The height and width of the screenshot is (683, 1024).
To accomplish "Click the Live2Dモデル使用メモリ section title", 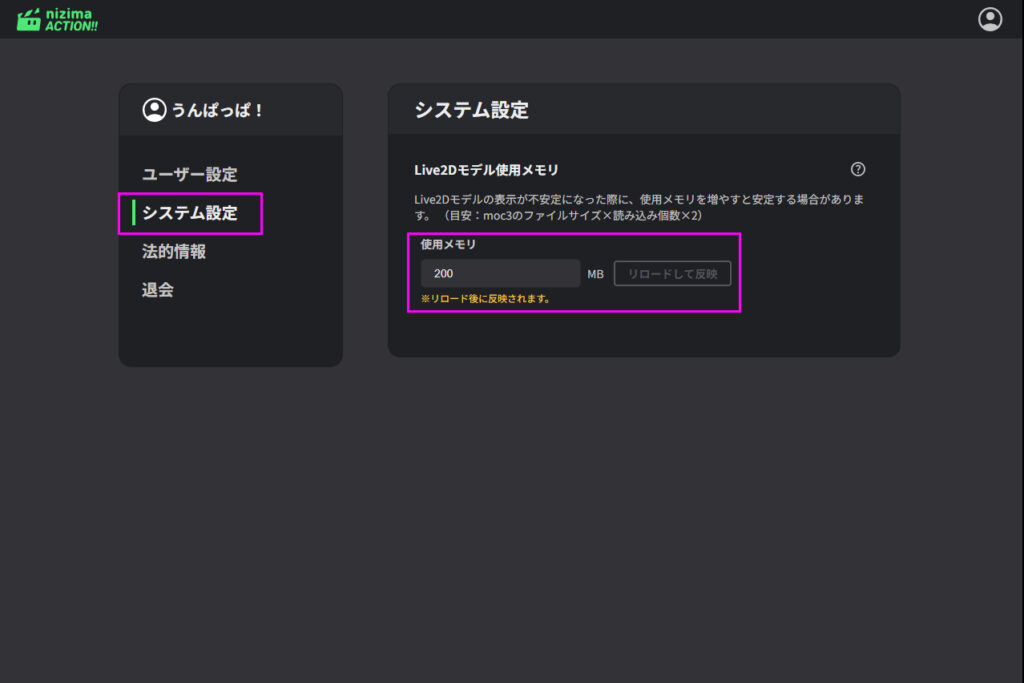I will click(x=486, y=170).
